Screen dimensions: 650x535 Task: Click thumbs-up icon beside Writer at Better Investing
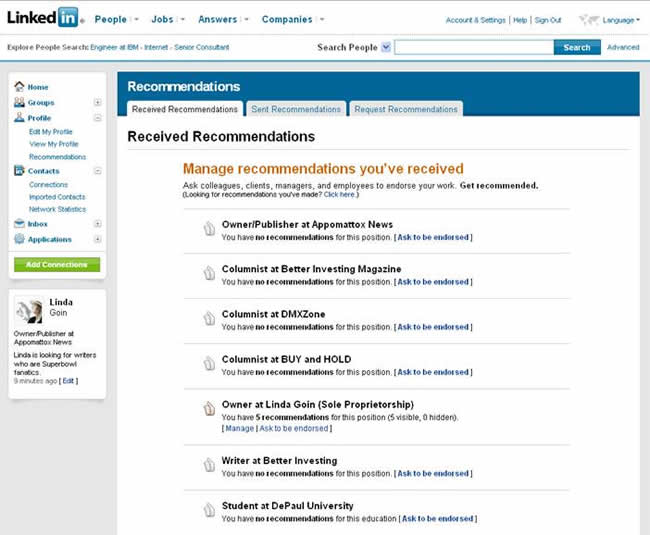pos(209,465)
